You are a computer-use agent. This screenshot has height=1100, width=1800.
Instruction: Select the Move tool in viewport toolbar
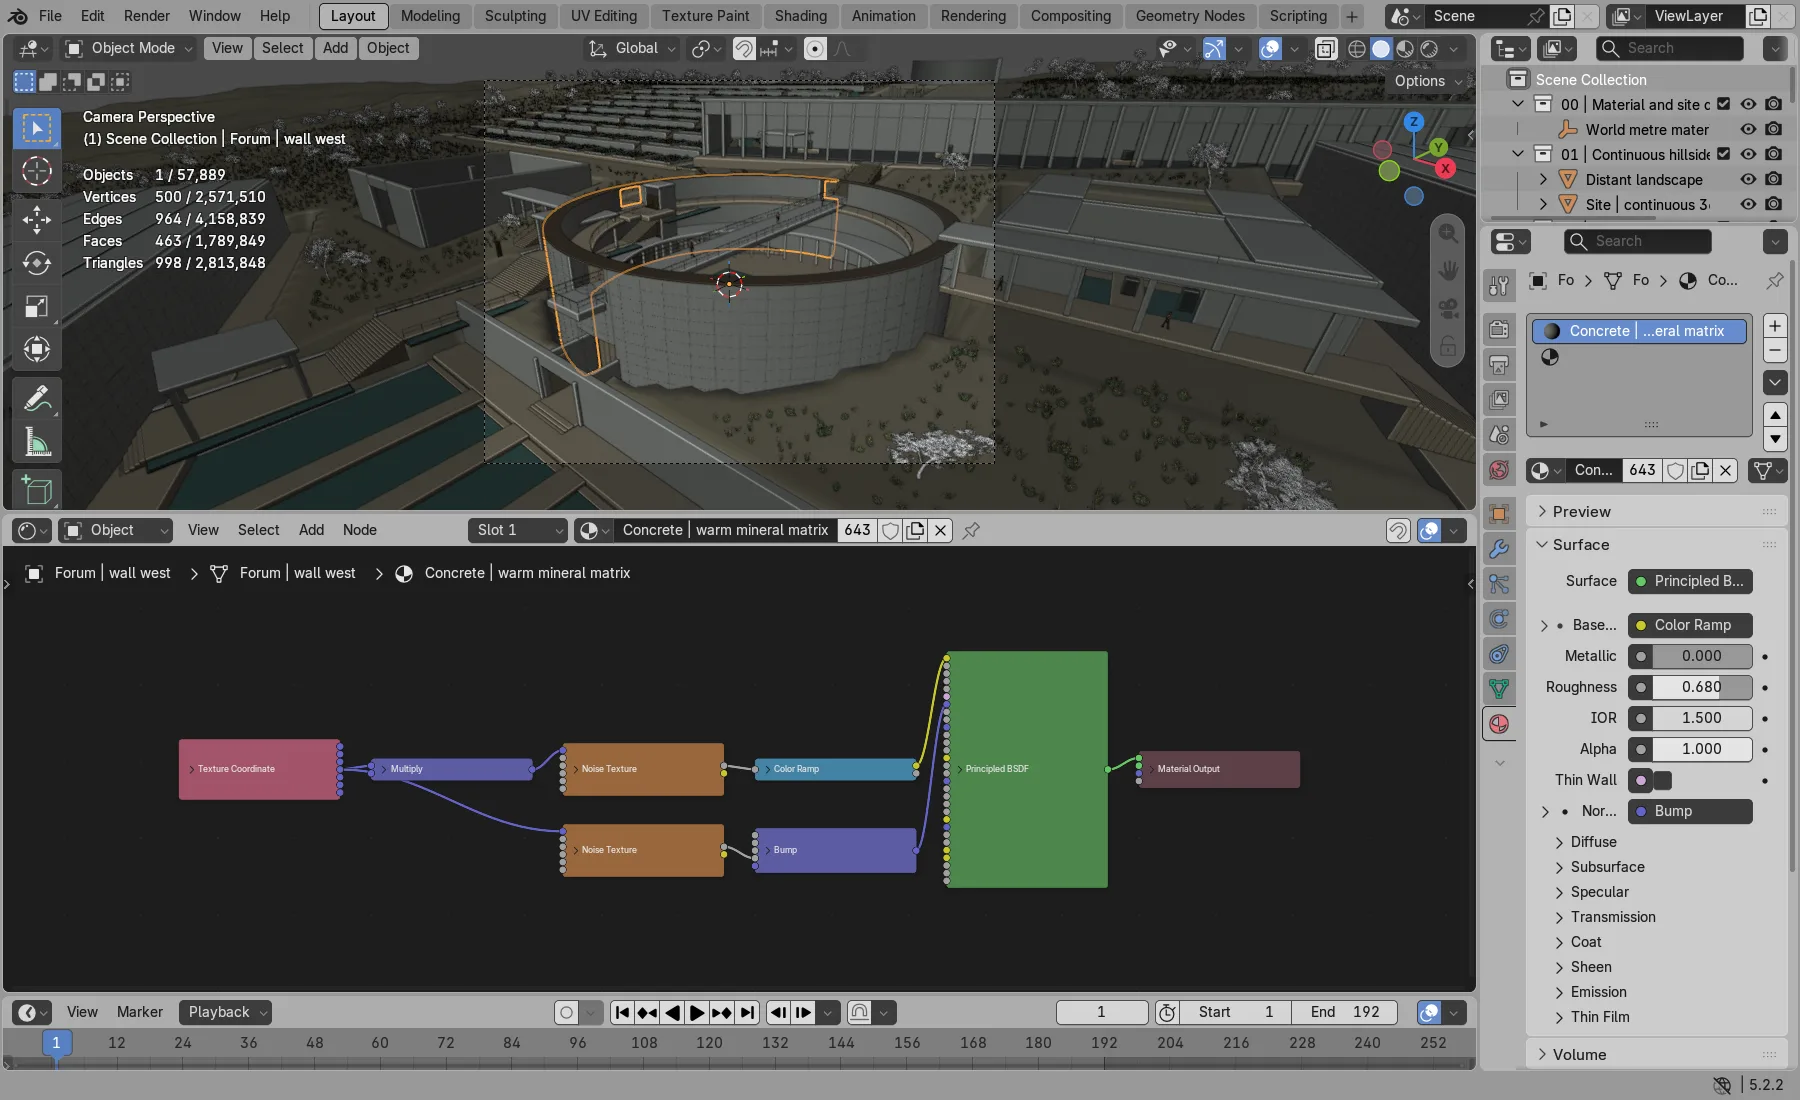click(37, 219)
